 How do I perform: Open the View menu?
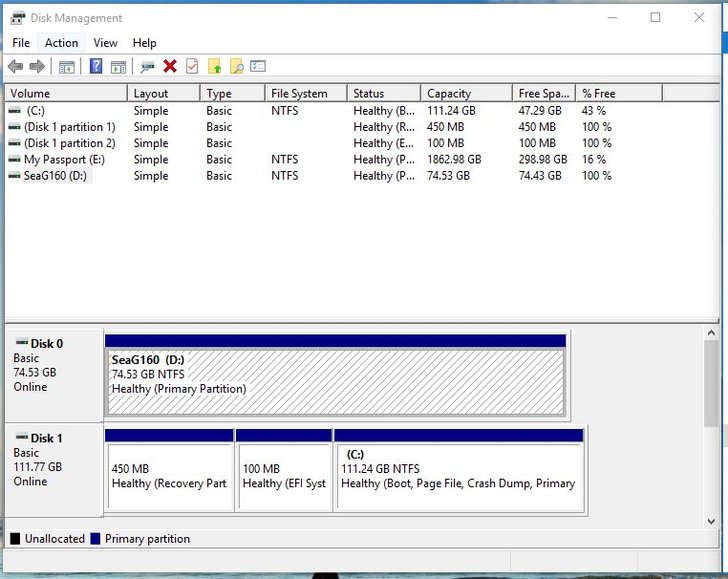(x=105, y=43)
